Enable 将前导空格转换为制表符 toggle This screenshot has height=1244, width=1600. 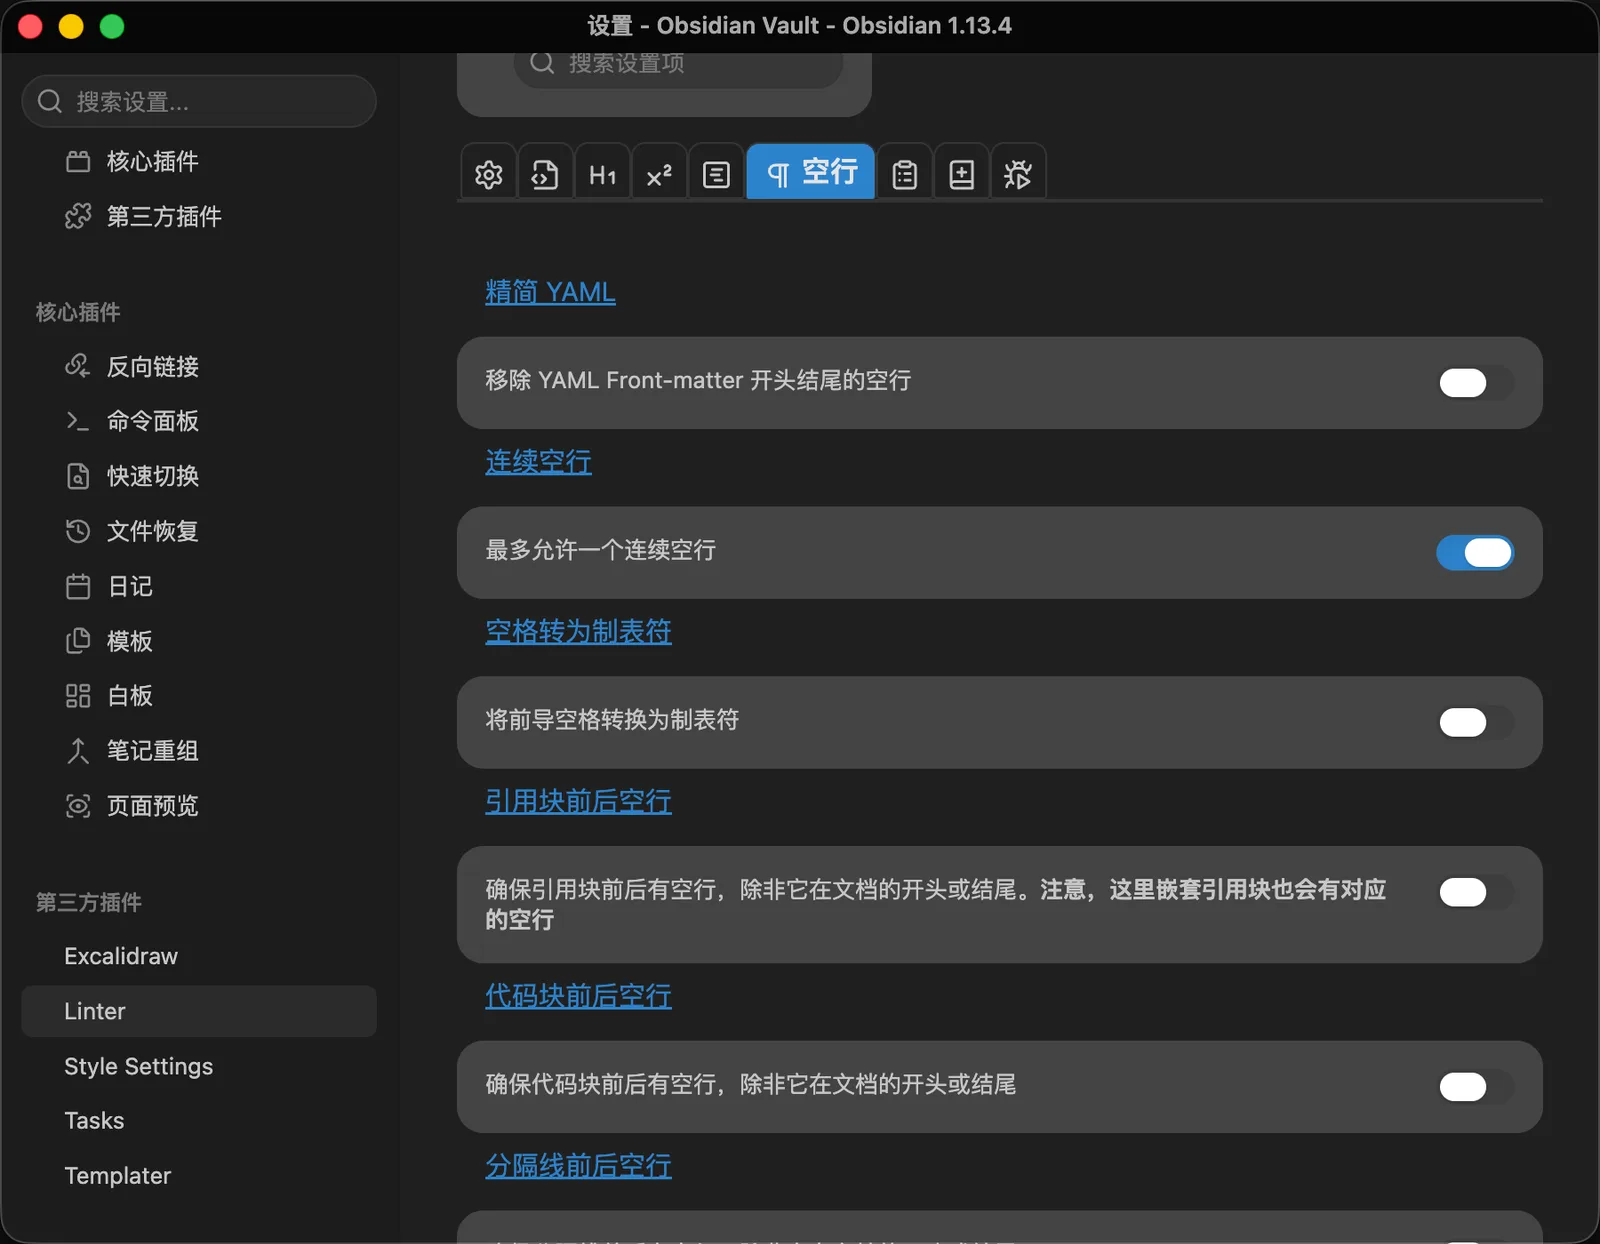coord(1475,723)
